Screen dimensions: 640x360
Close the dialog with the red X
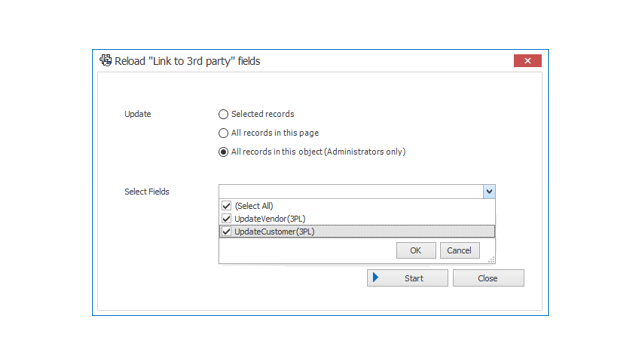coord(527,60)
